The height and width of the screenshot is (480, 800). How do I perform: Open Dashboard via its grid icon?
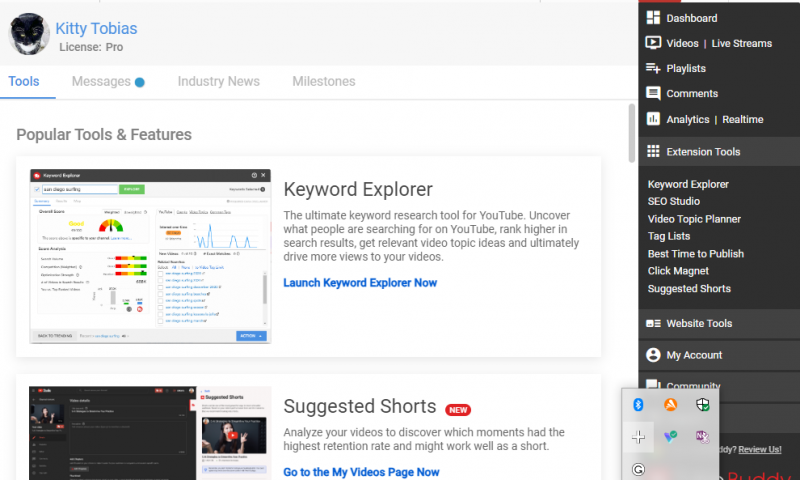653,18
